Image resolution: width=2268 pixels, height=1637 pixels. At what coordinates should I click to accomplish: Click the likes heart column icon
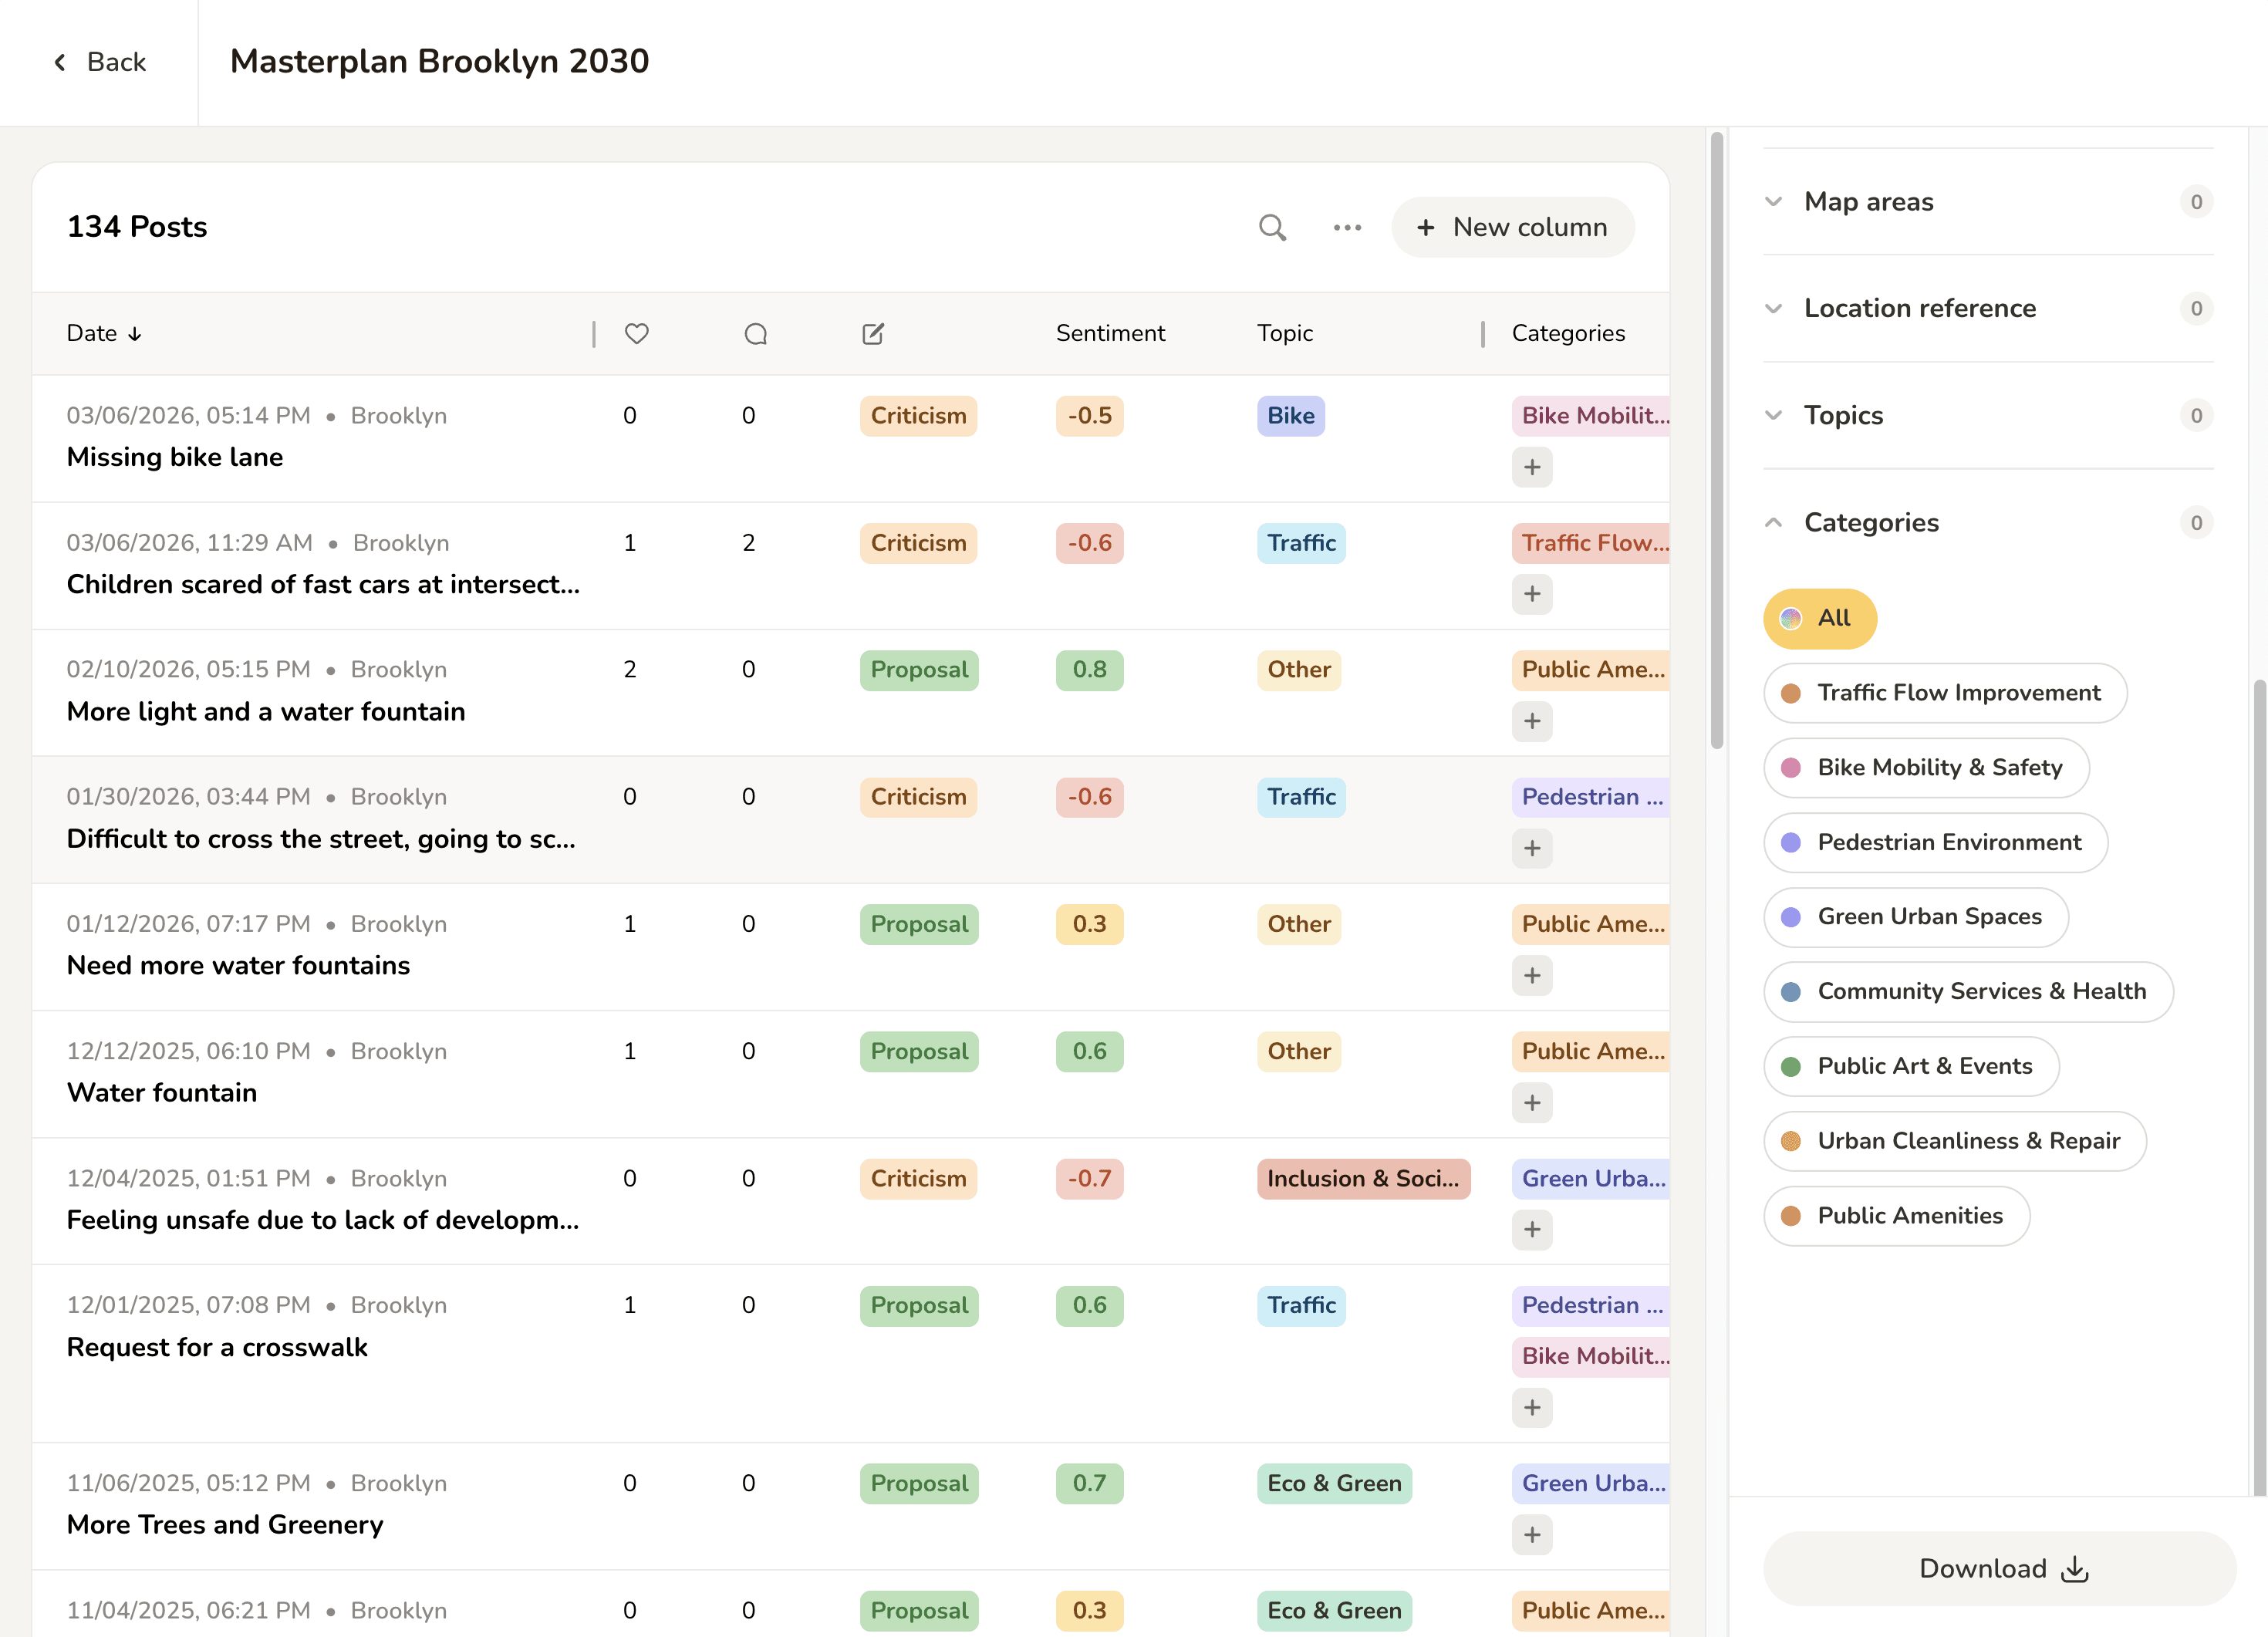coord(637,333)
